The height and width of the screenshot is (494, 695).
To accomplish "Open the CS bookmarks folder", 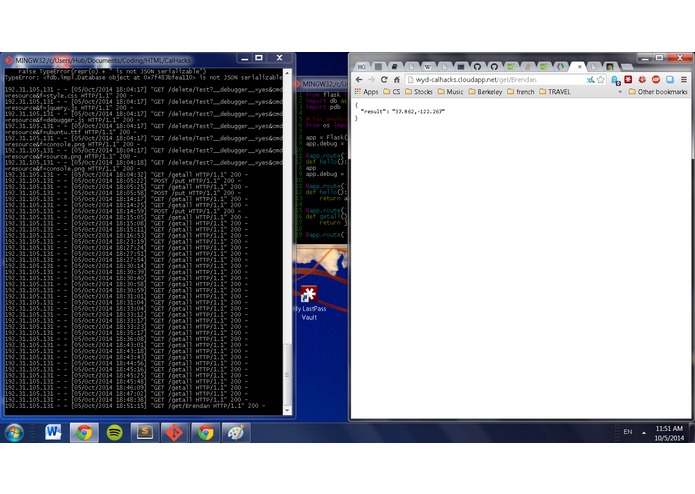I will [391, 92].
